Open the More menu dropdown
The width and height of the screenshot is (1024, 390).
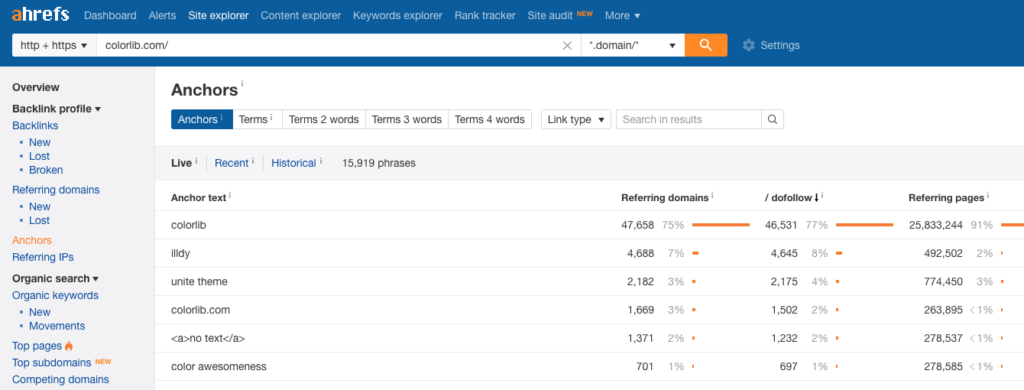coord(622,15)
